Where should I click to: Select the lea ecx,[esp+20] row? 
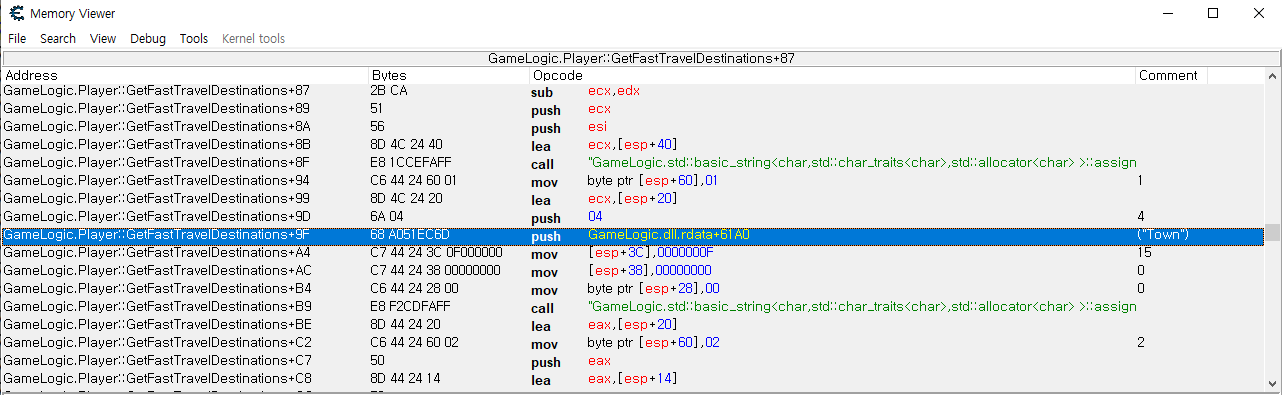633,199
